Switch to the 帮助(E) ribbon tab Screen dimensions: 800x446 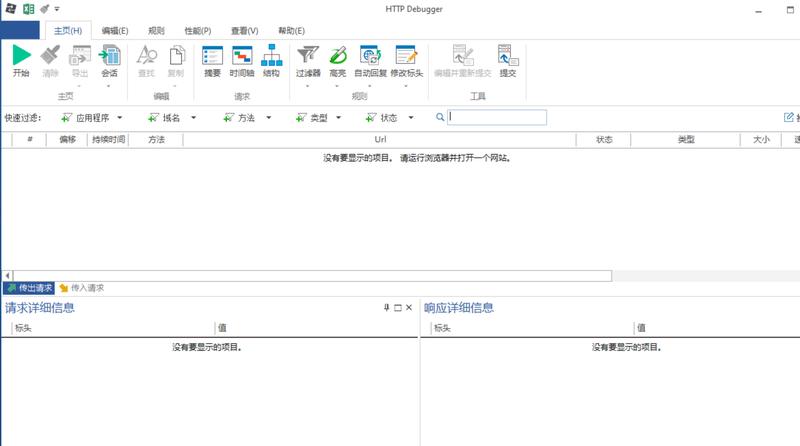[291, 31]
